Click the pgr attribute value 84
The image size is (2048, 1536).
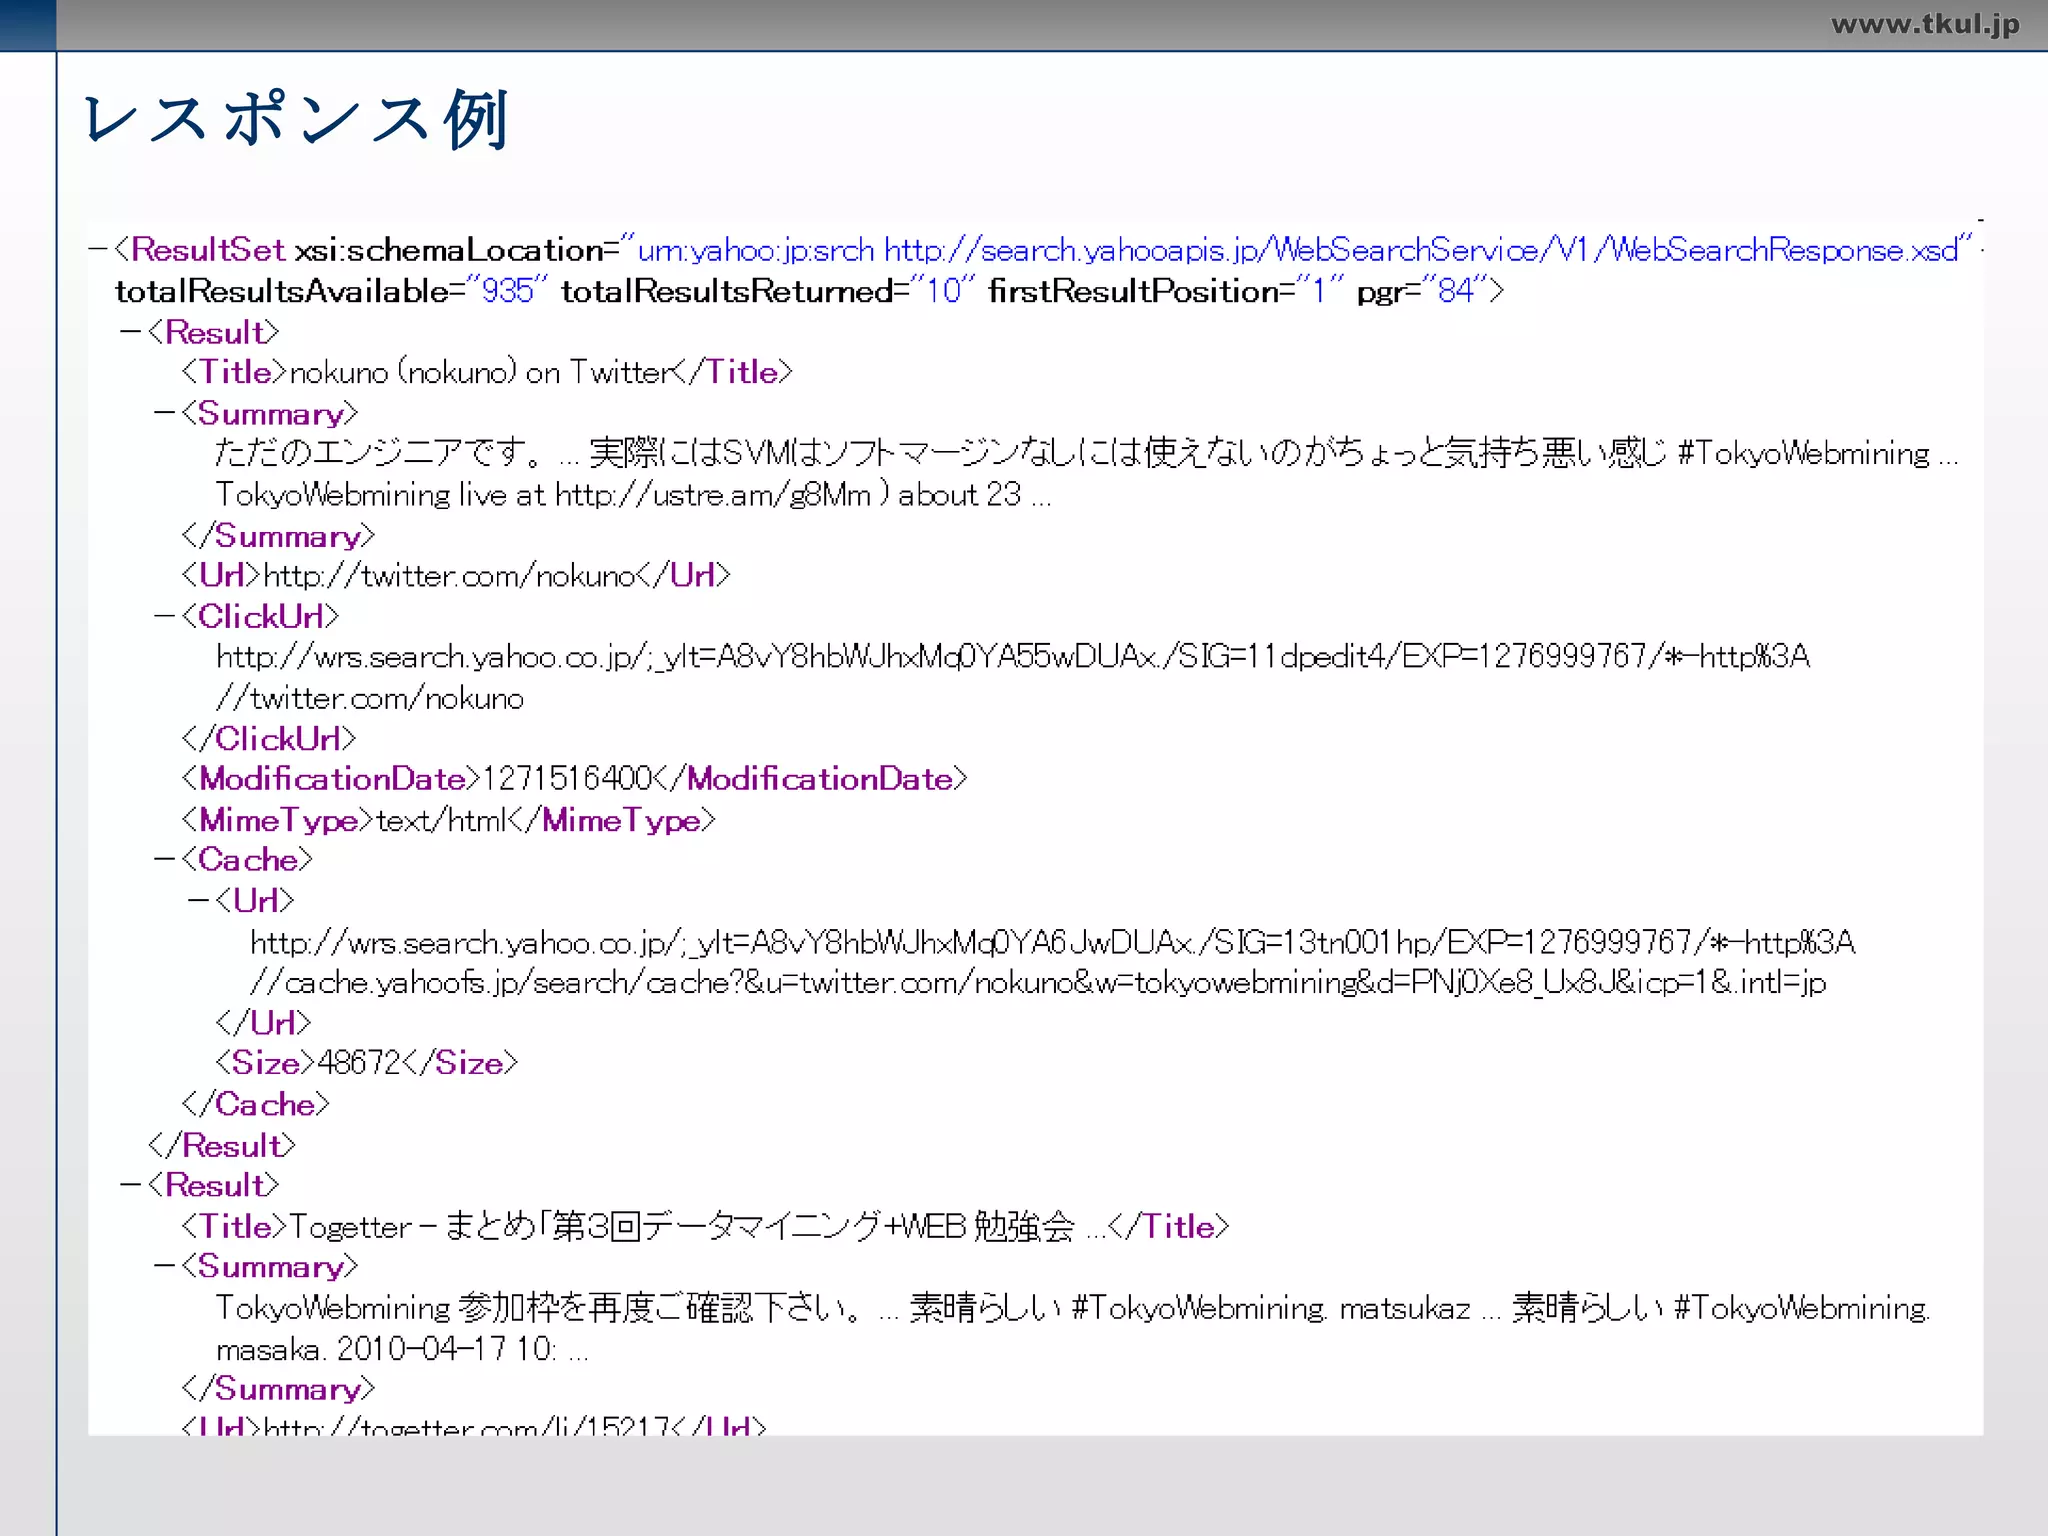click(x=1456, y=291)
